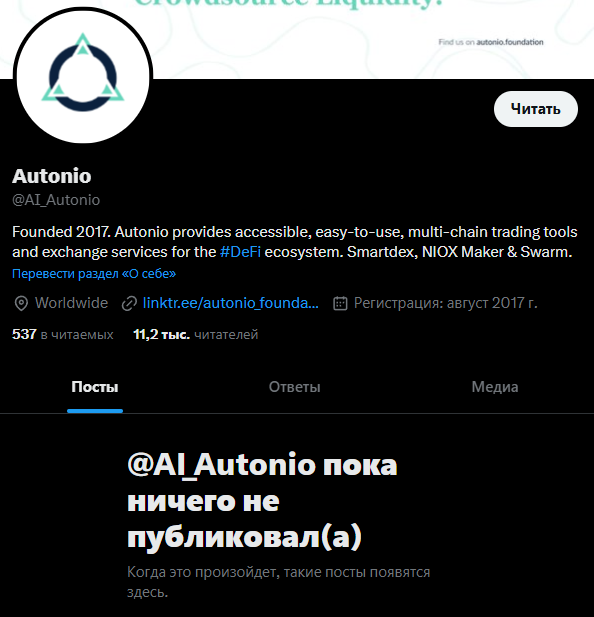Viewport: 594px width, 617px height.
Task: Click the Autonio display name heading
Action: click(52, 176)
